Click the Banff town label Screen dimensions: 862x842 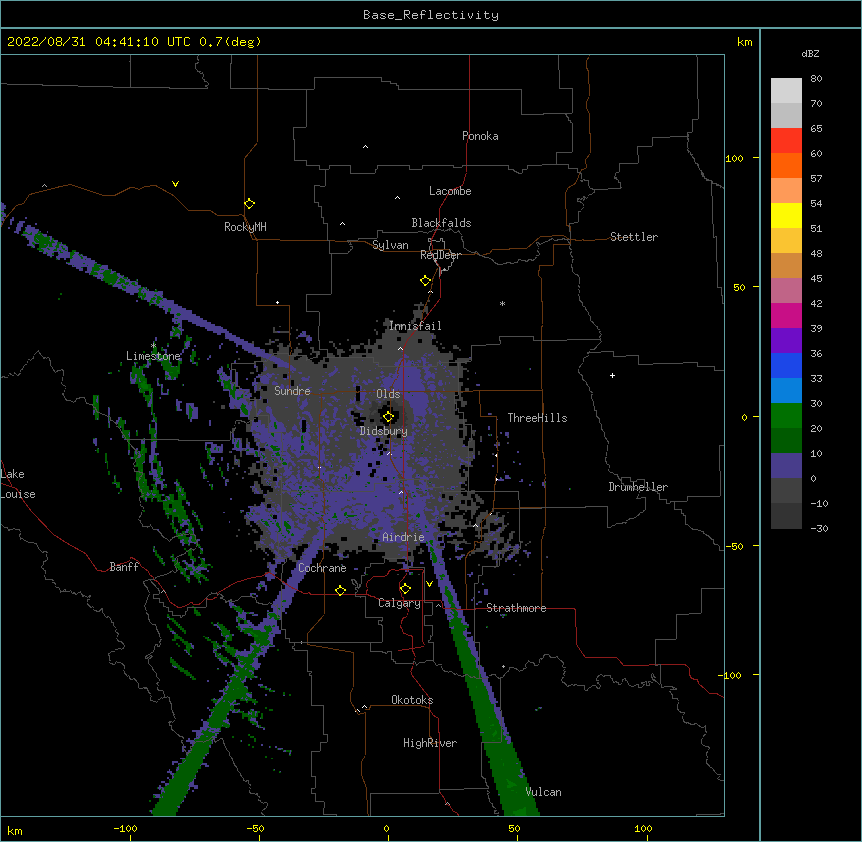[x=124, y=567]
